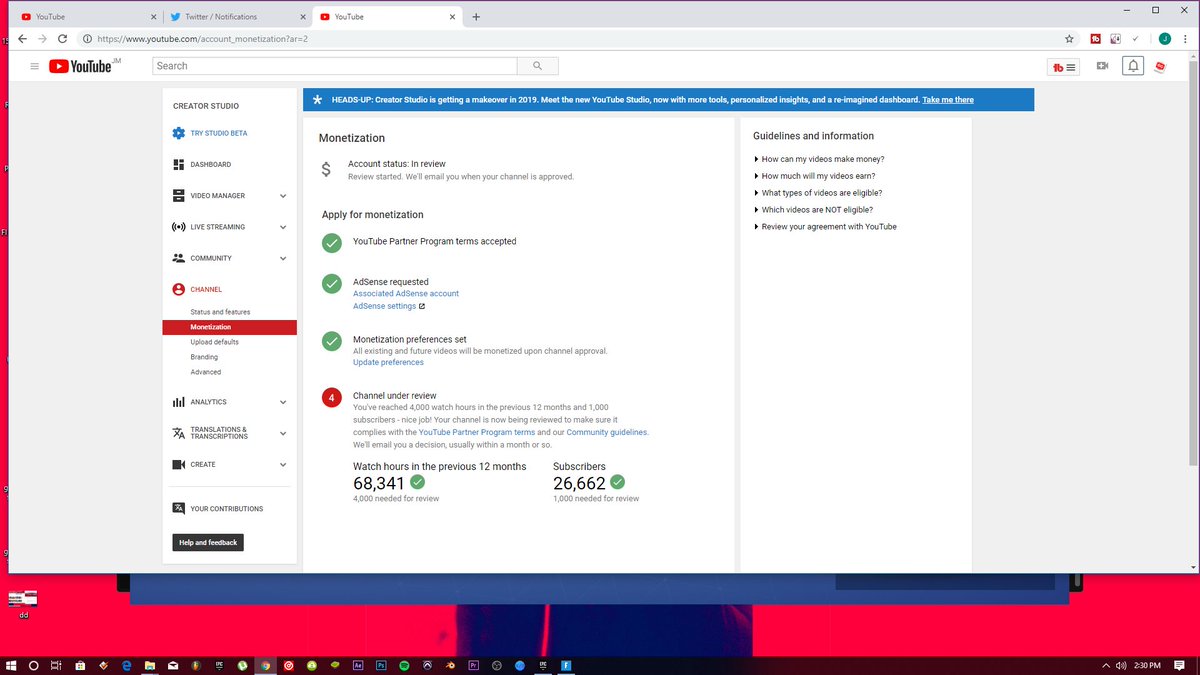Open the channel avatar account menu
The width and height of the screenshot is (1200, 675).
pos(1160,67)
